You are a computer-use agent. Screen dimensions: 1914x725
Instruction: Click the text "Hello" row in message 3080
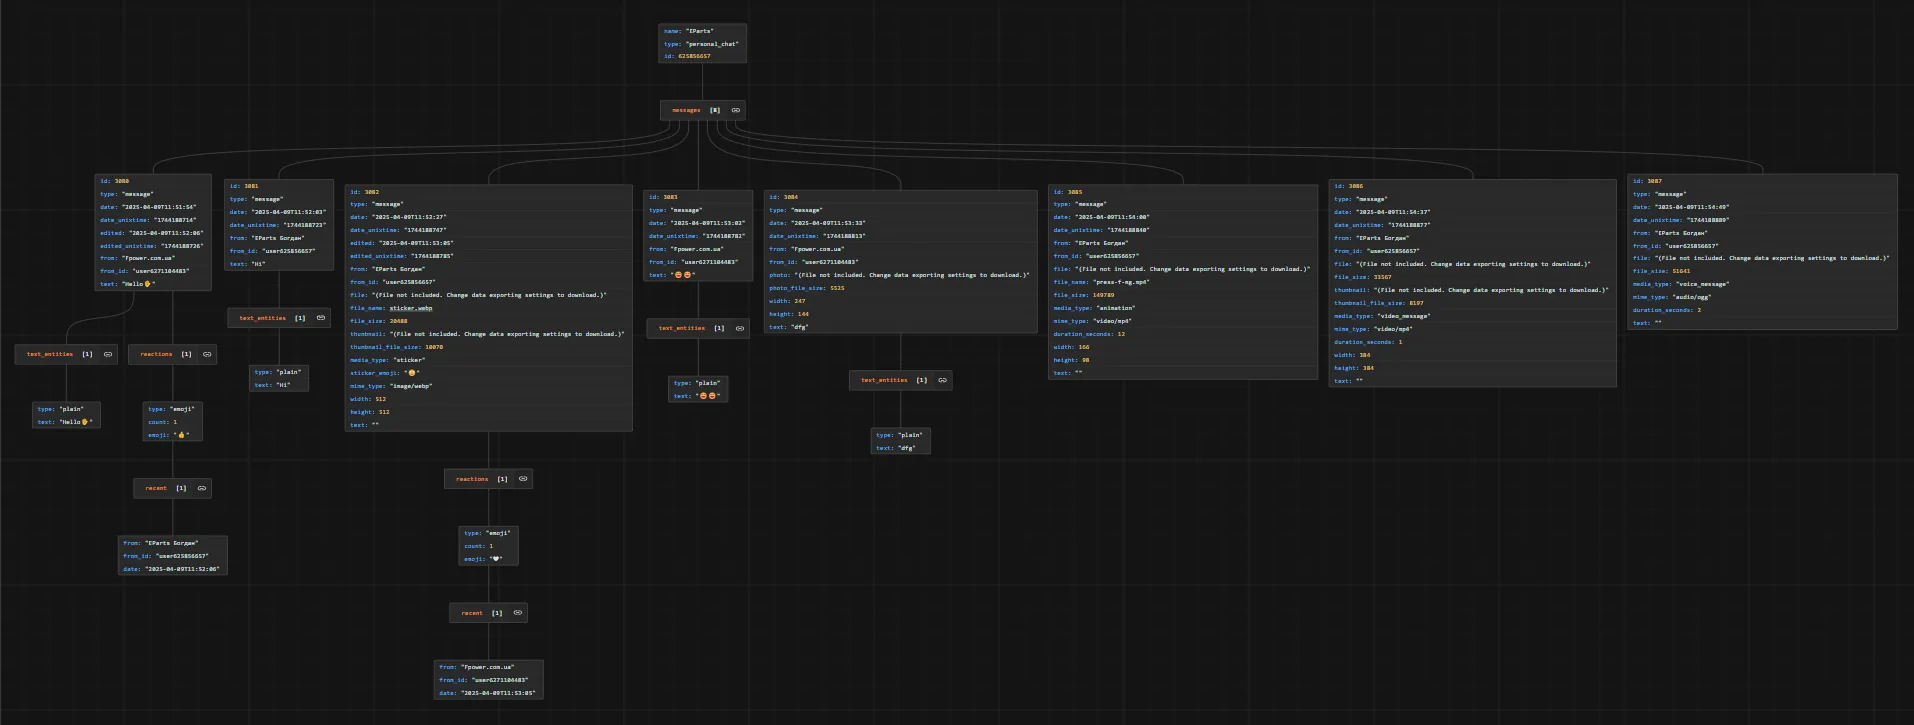click(x=128, y=284)
